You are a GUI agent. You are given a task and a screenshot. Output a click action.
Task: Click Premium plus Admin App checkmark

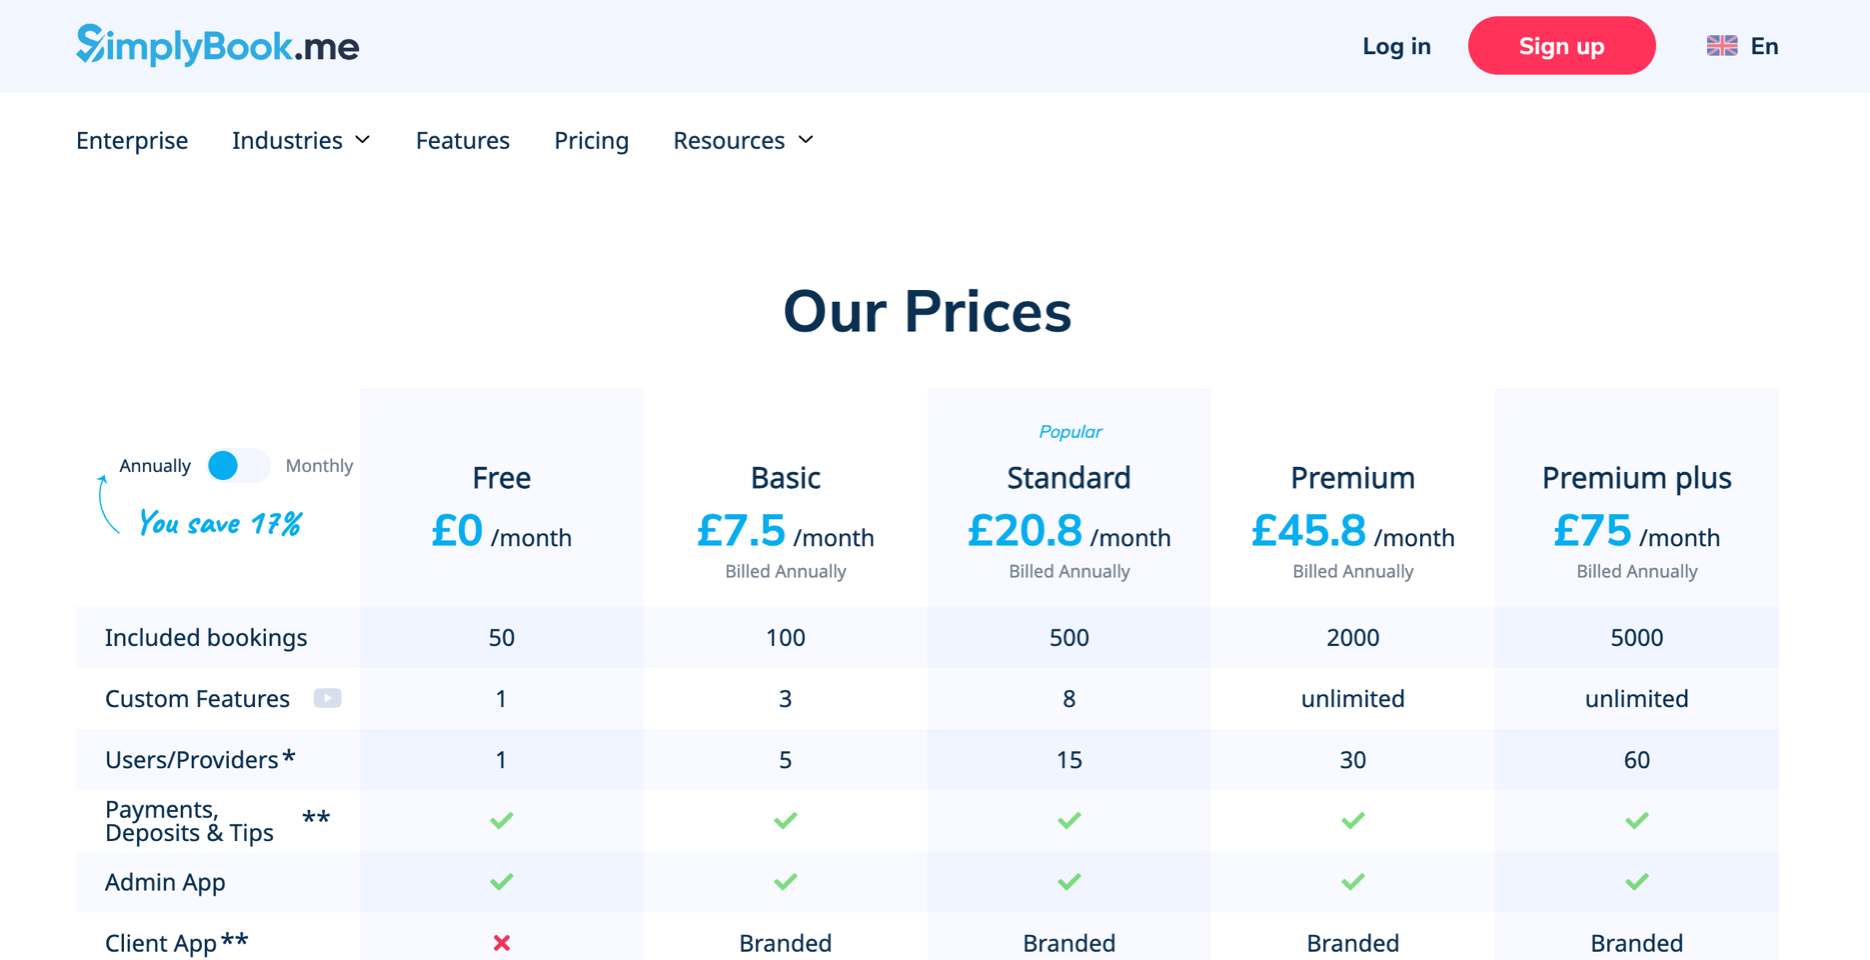pos(1636,882)
